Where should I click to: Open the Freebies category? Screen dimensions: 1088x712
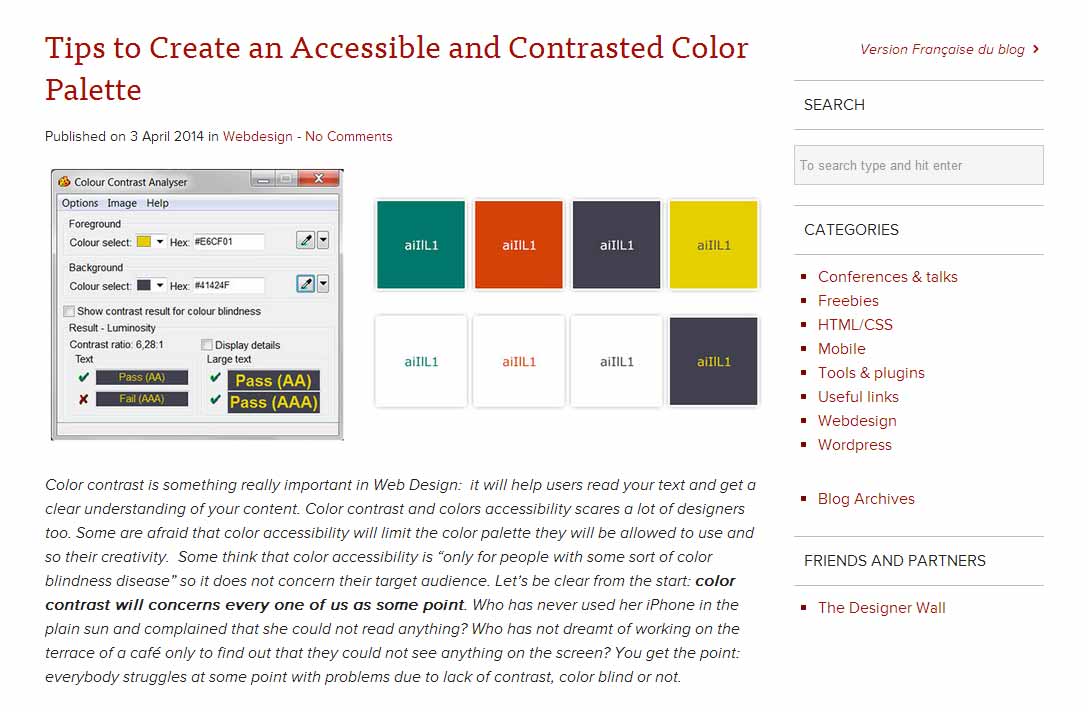click(x=848, y=300)
